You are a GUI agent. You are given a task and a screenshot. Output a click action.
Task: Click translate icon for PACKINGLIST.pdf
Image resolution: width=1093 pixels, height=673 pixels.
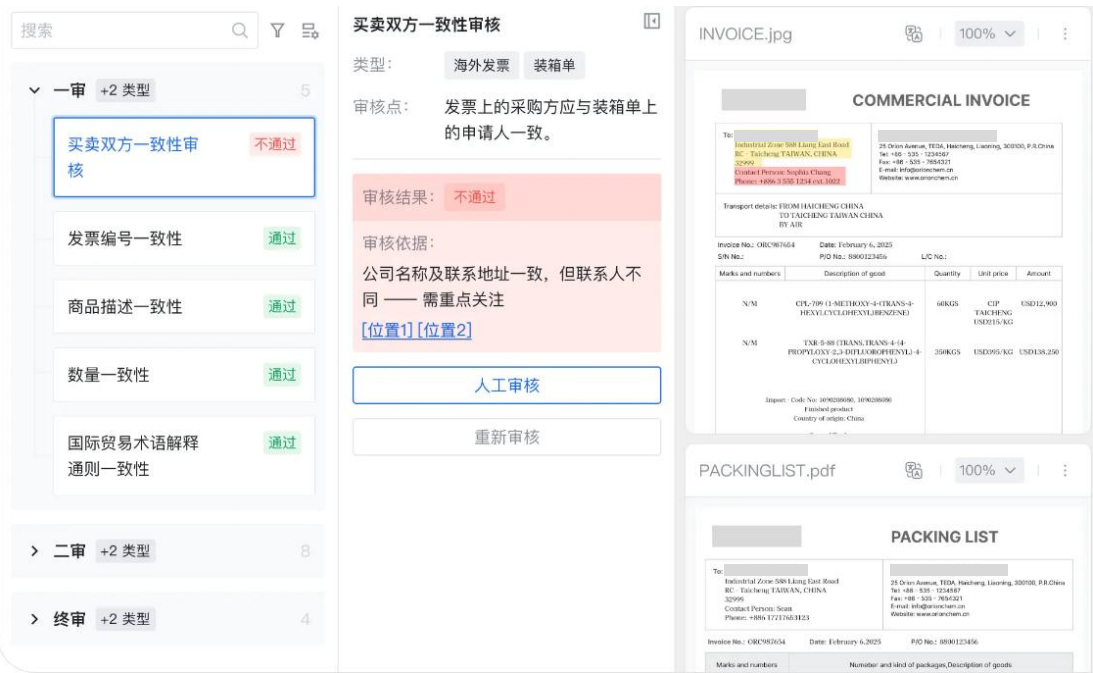[913, 470]
